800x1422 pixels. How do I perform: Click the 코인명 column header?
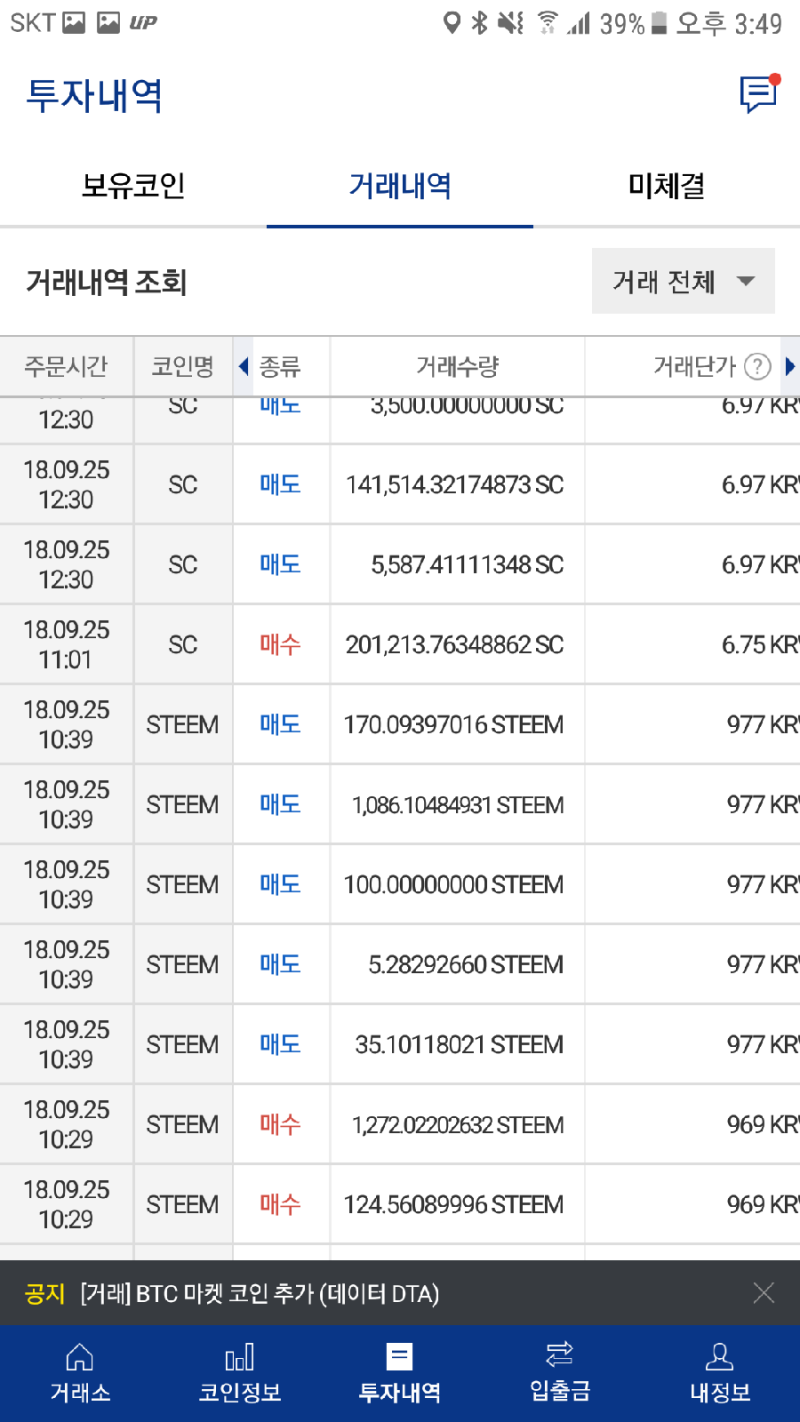(183, 367)
